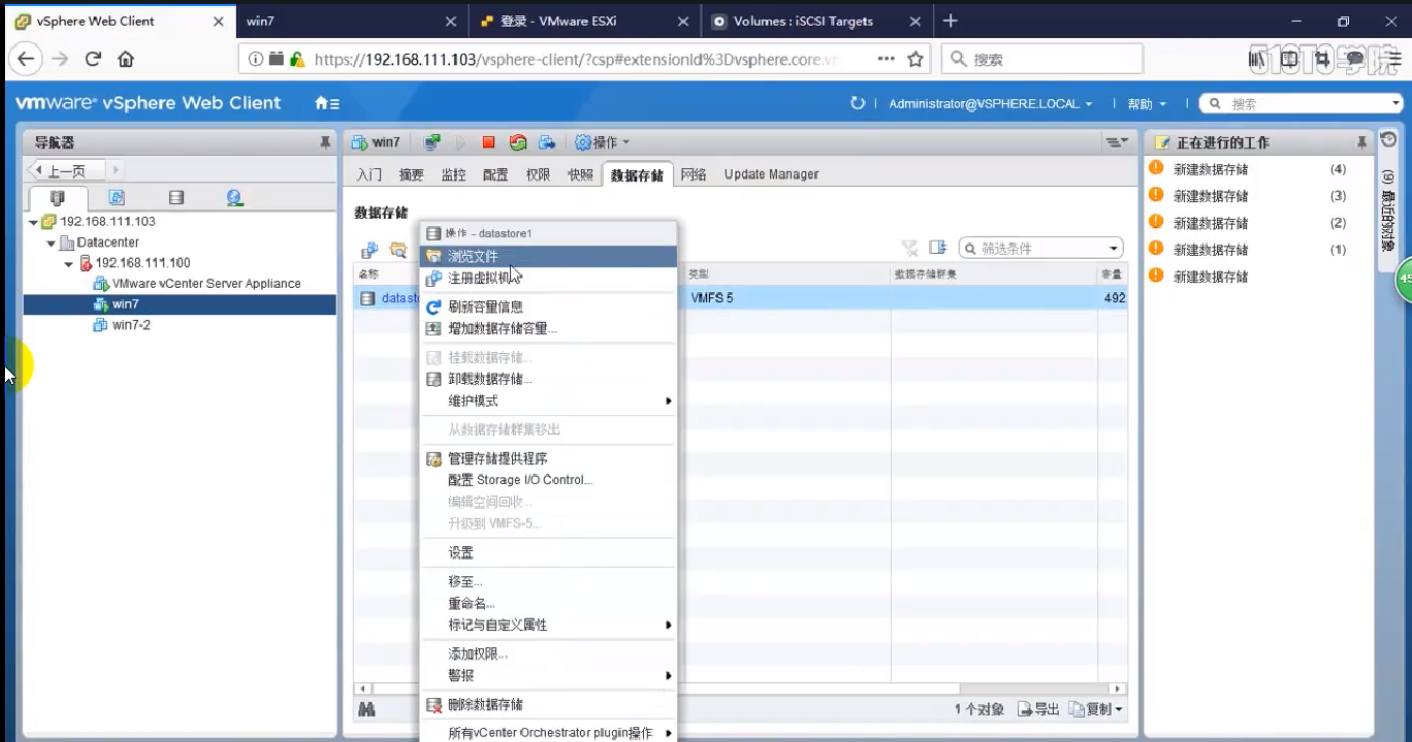1412x742 pixels.
Task: Click the vSphere home menu icon
Action: [326, 103]
